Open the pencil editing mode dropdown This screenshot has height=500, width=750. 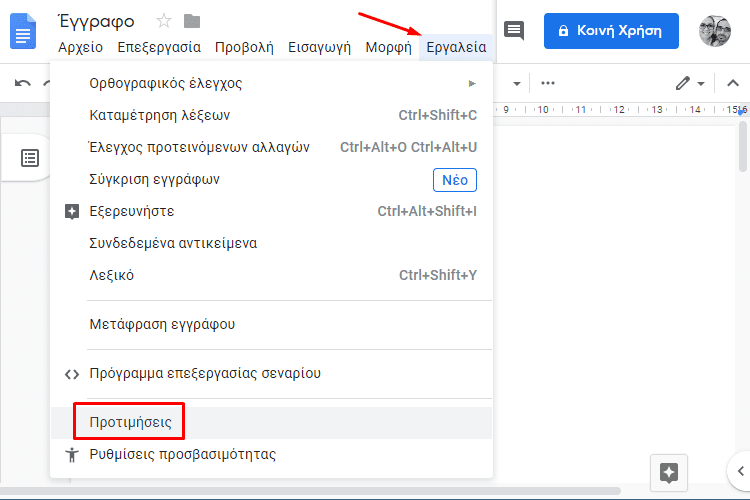click(690, 83)
